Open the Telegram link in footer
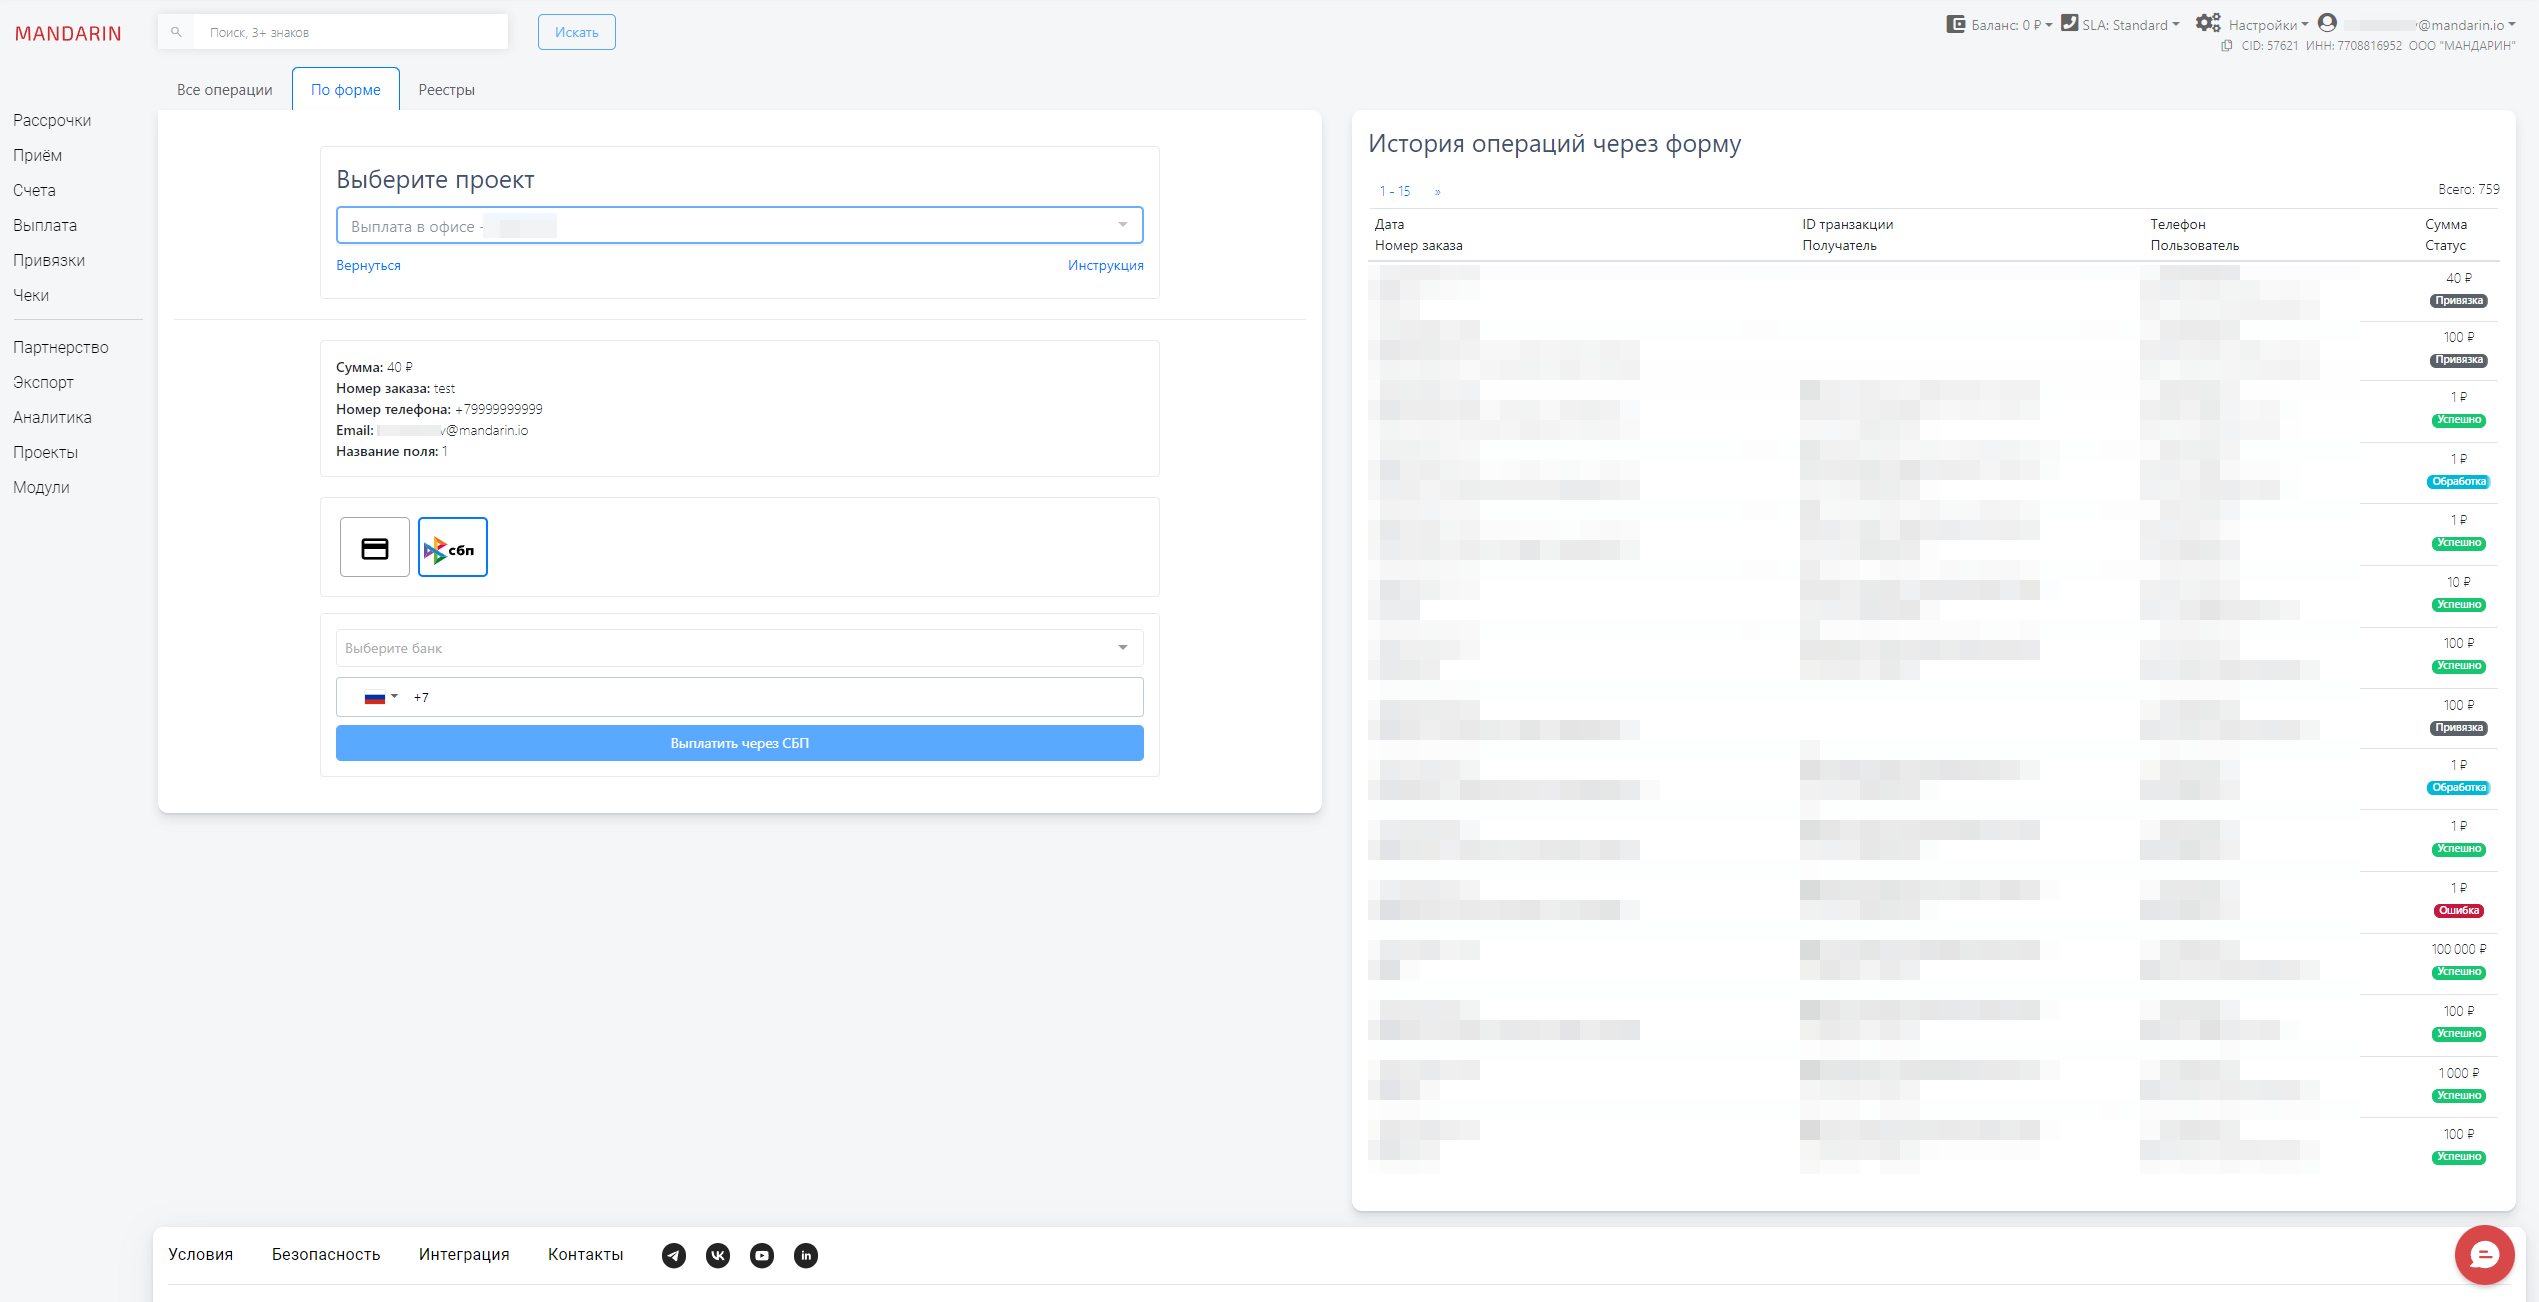 (674, 1255)
